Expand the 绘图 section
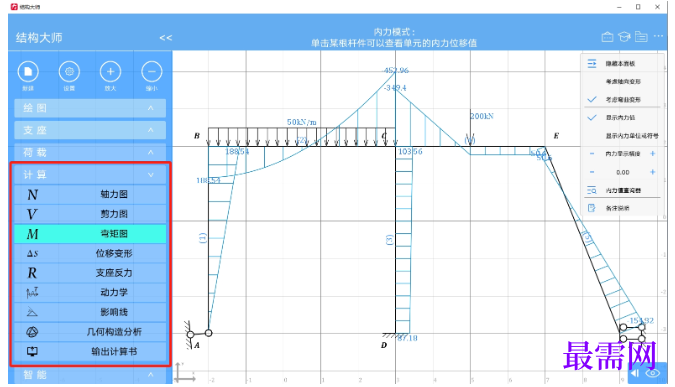 click(90, 108)
